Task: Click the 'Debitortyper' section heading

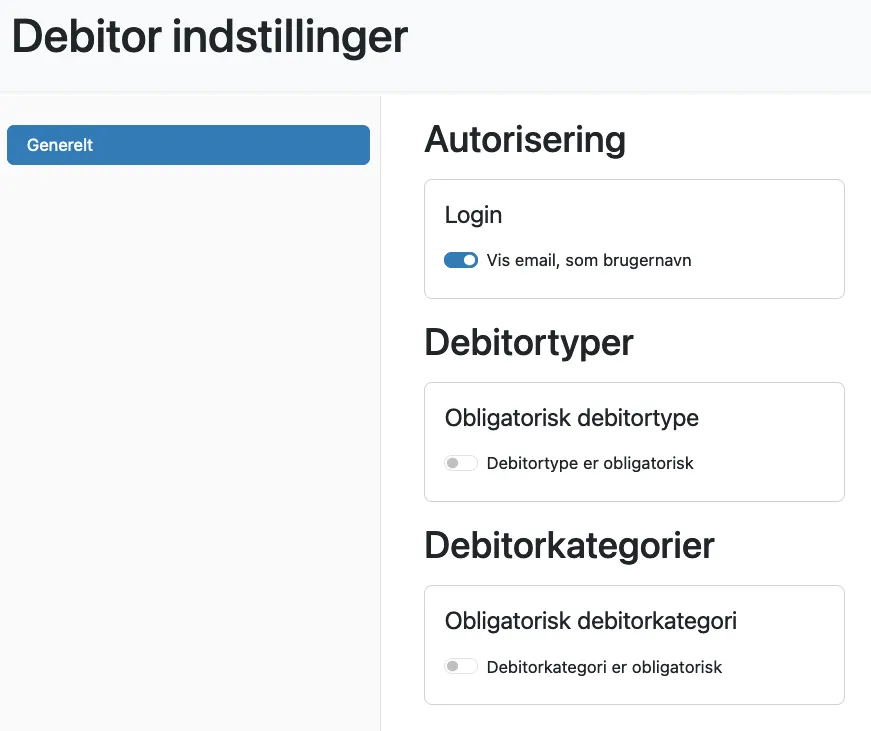Action: click(x=529, y=343)
